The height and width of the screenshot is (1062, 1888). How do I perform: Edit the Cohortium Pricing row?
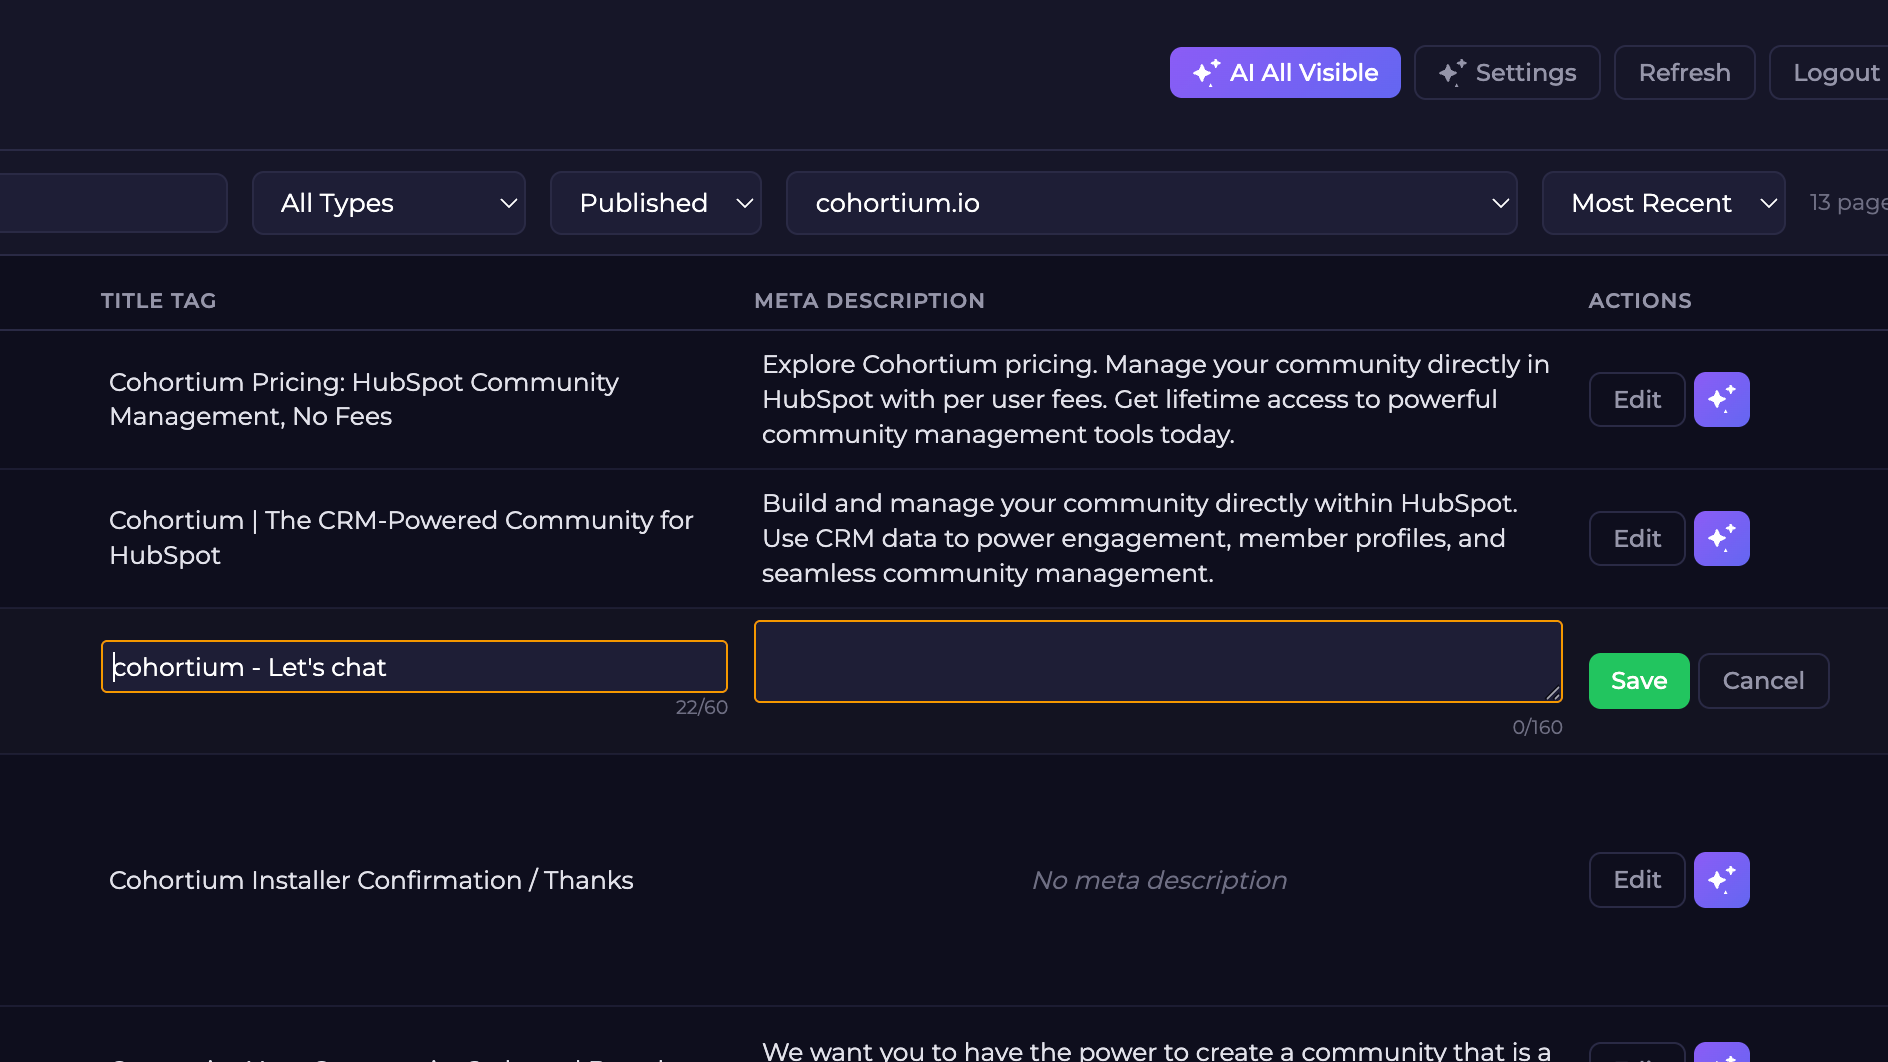[1637, 400]
